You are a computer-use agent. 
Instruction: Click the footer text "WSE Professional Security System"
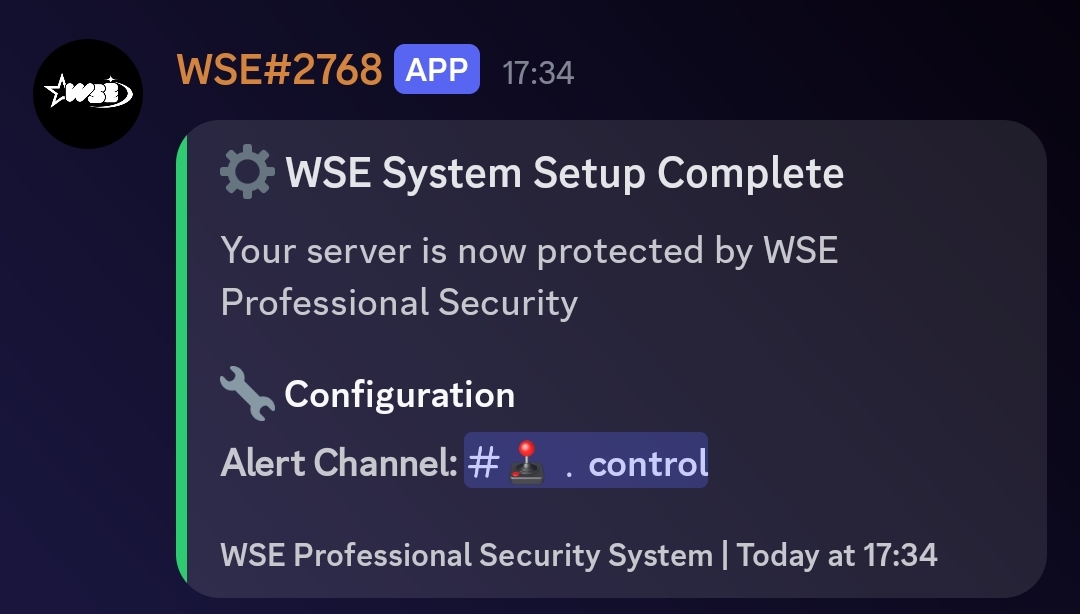465,555
